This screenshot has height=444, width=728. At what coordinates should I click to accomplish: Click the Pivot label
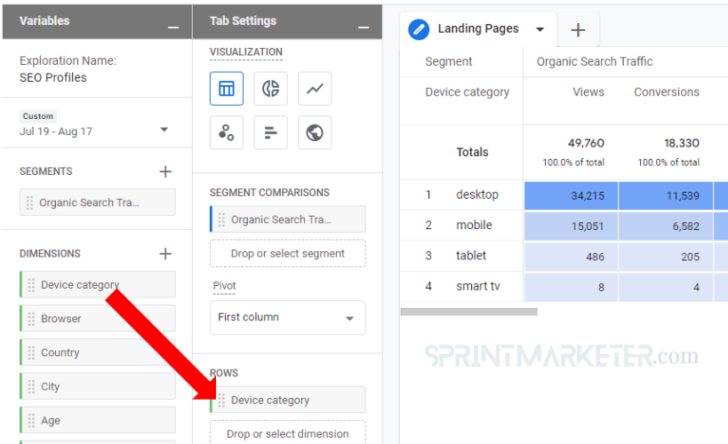pyautogui.click(x=224, y=286)
